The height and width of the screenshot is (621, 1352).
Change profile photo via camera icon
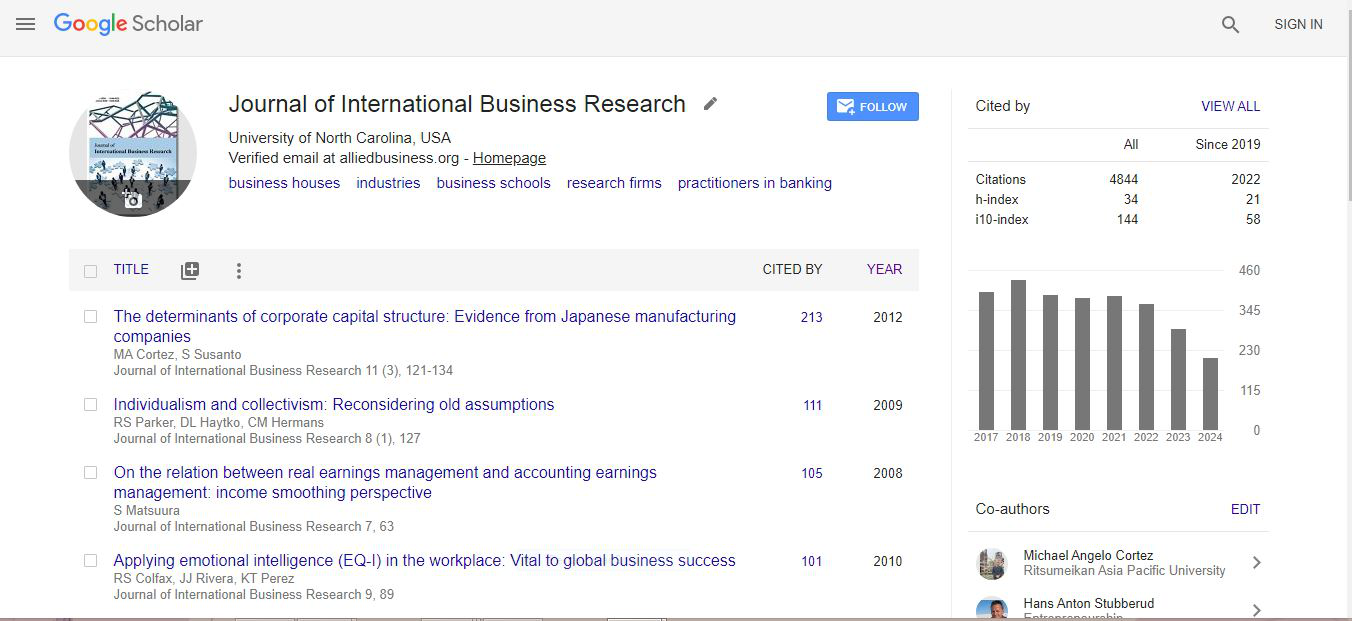pos(132,200)
